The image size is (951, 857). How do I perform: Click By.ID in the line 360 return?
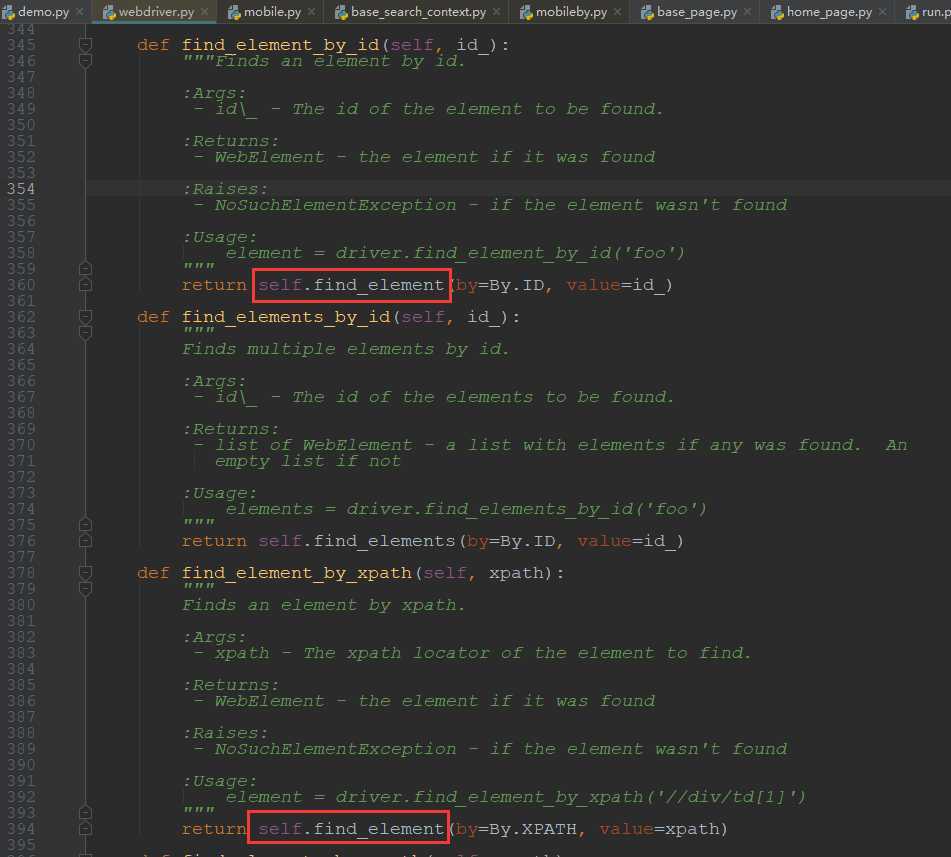[x=517, y=285]
